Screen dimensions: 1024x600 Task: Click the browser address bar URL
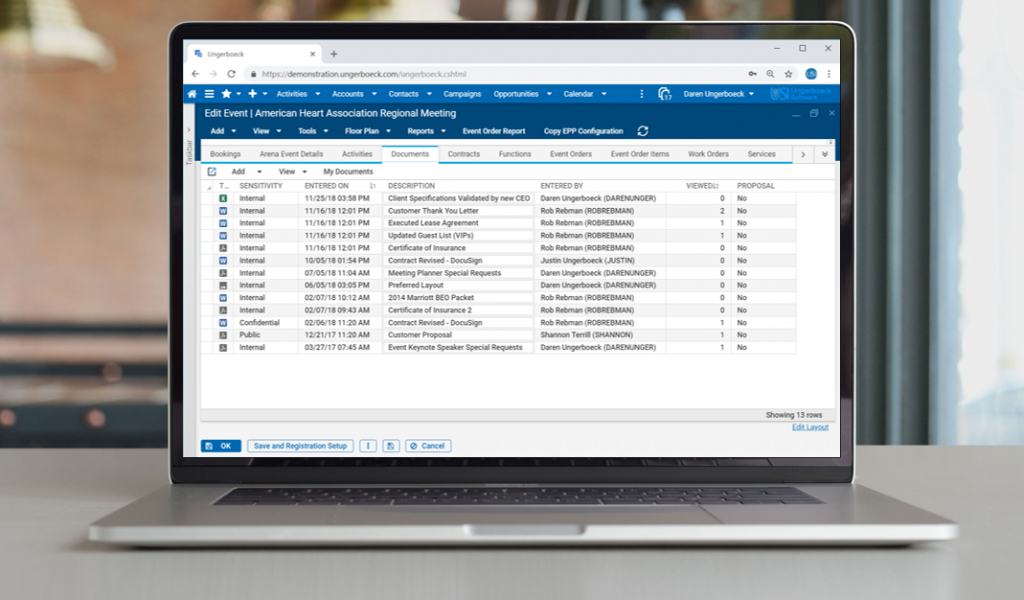364,74
